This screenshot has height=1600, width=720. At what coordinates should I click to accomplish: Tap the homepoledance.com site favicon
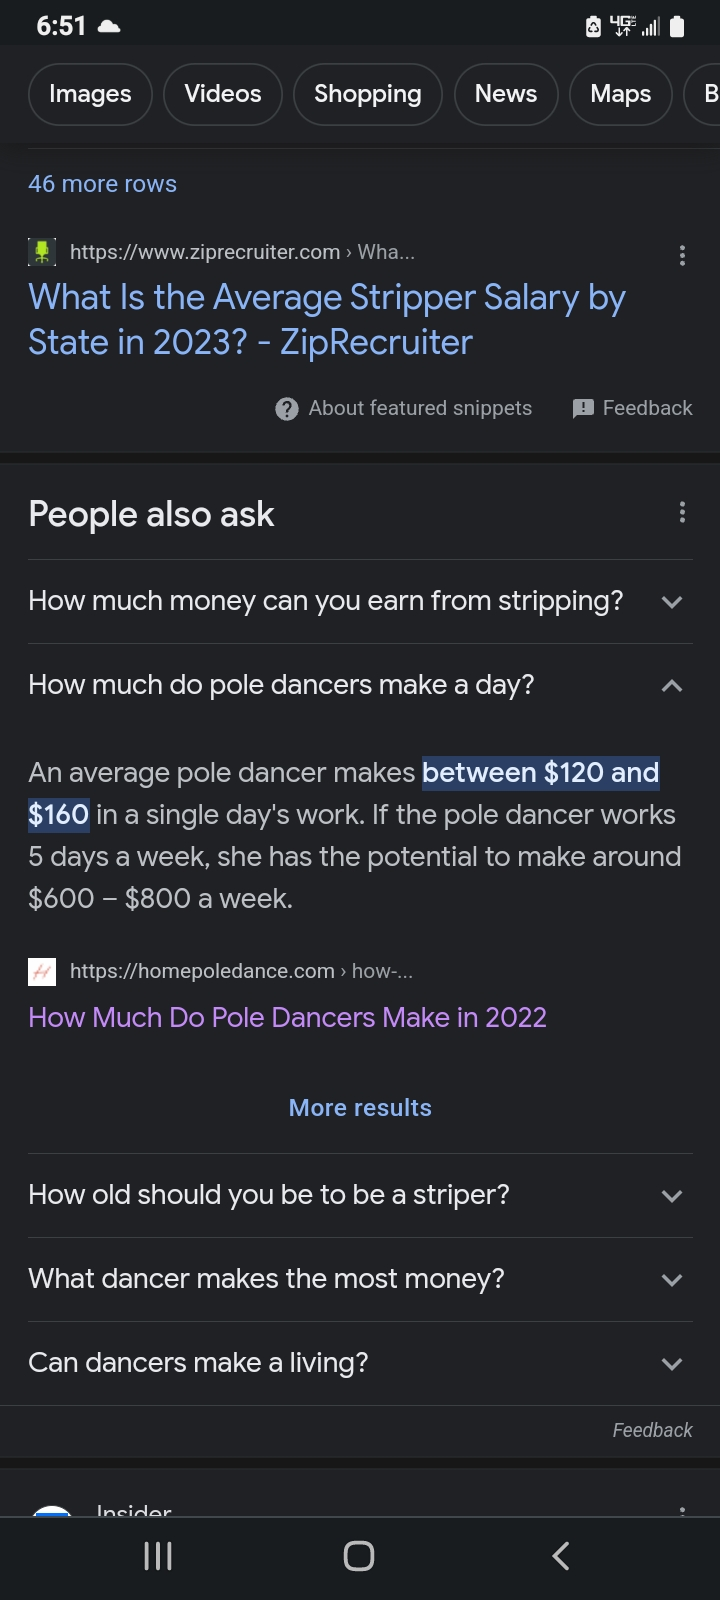click(42, 971)
